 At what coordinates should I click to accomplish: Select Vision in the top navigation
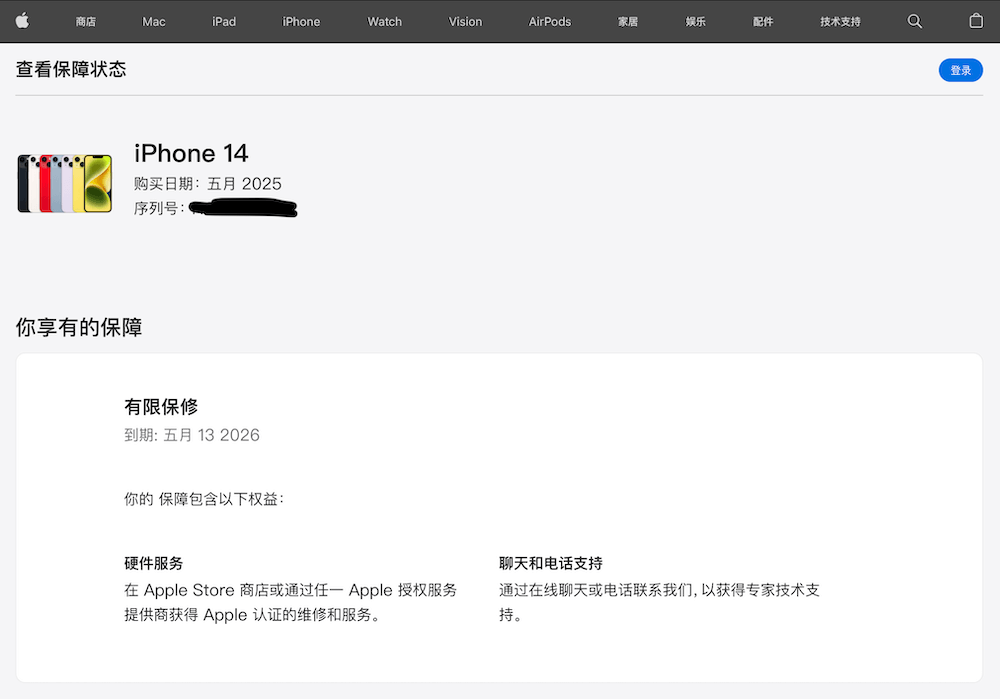[x=466, y=22]
